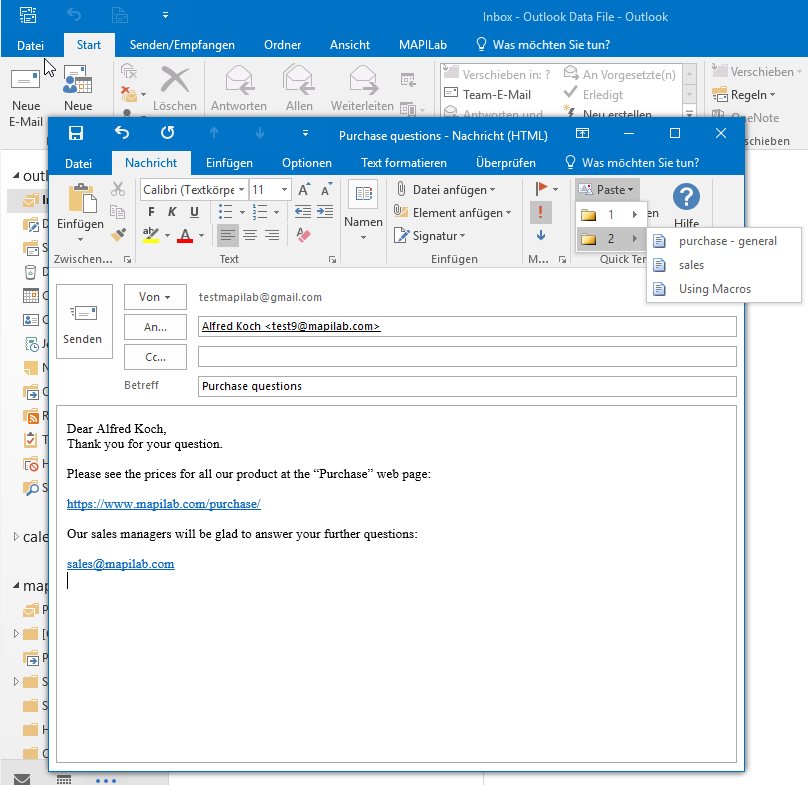Choose purchase - general template
The image size is (808, 785).
[723, 241]
